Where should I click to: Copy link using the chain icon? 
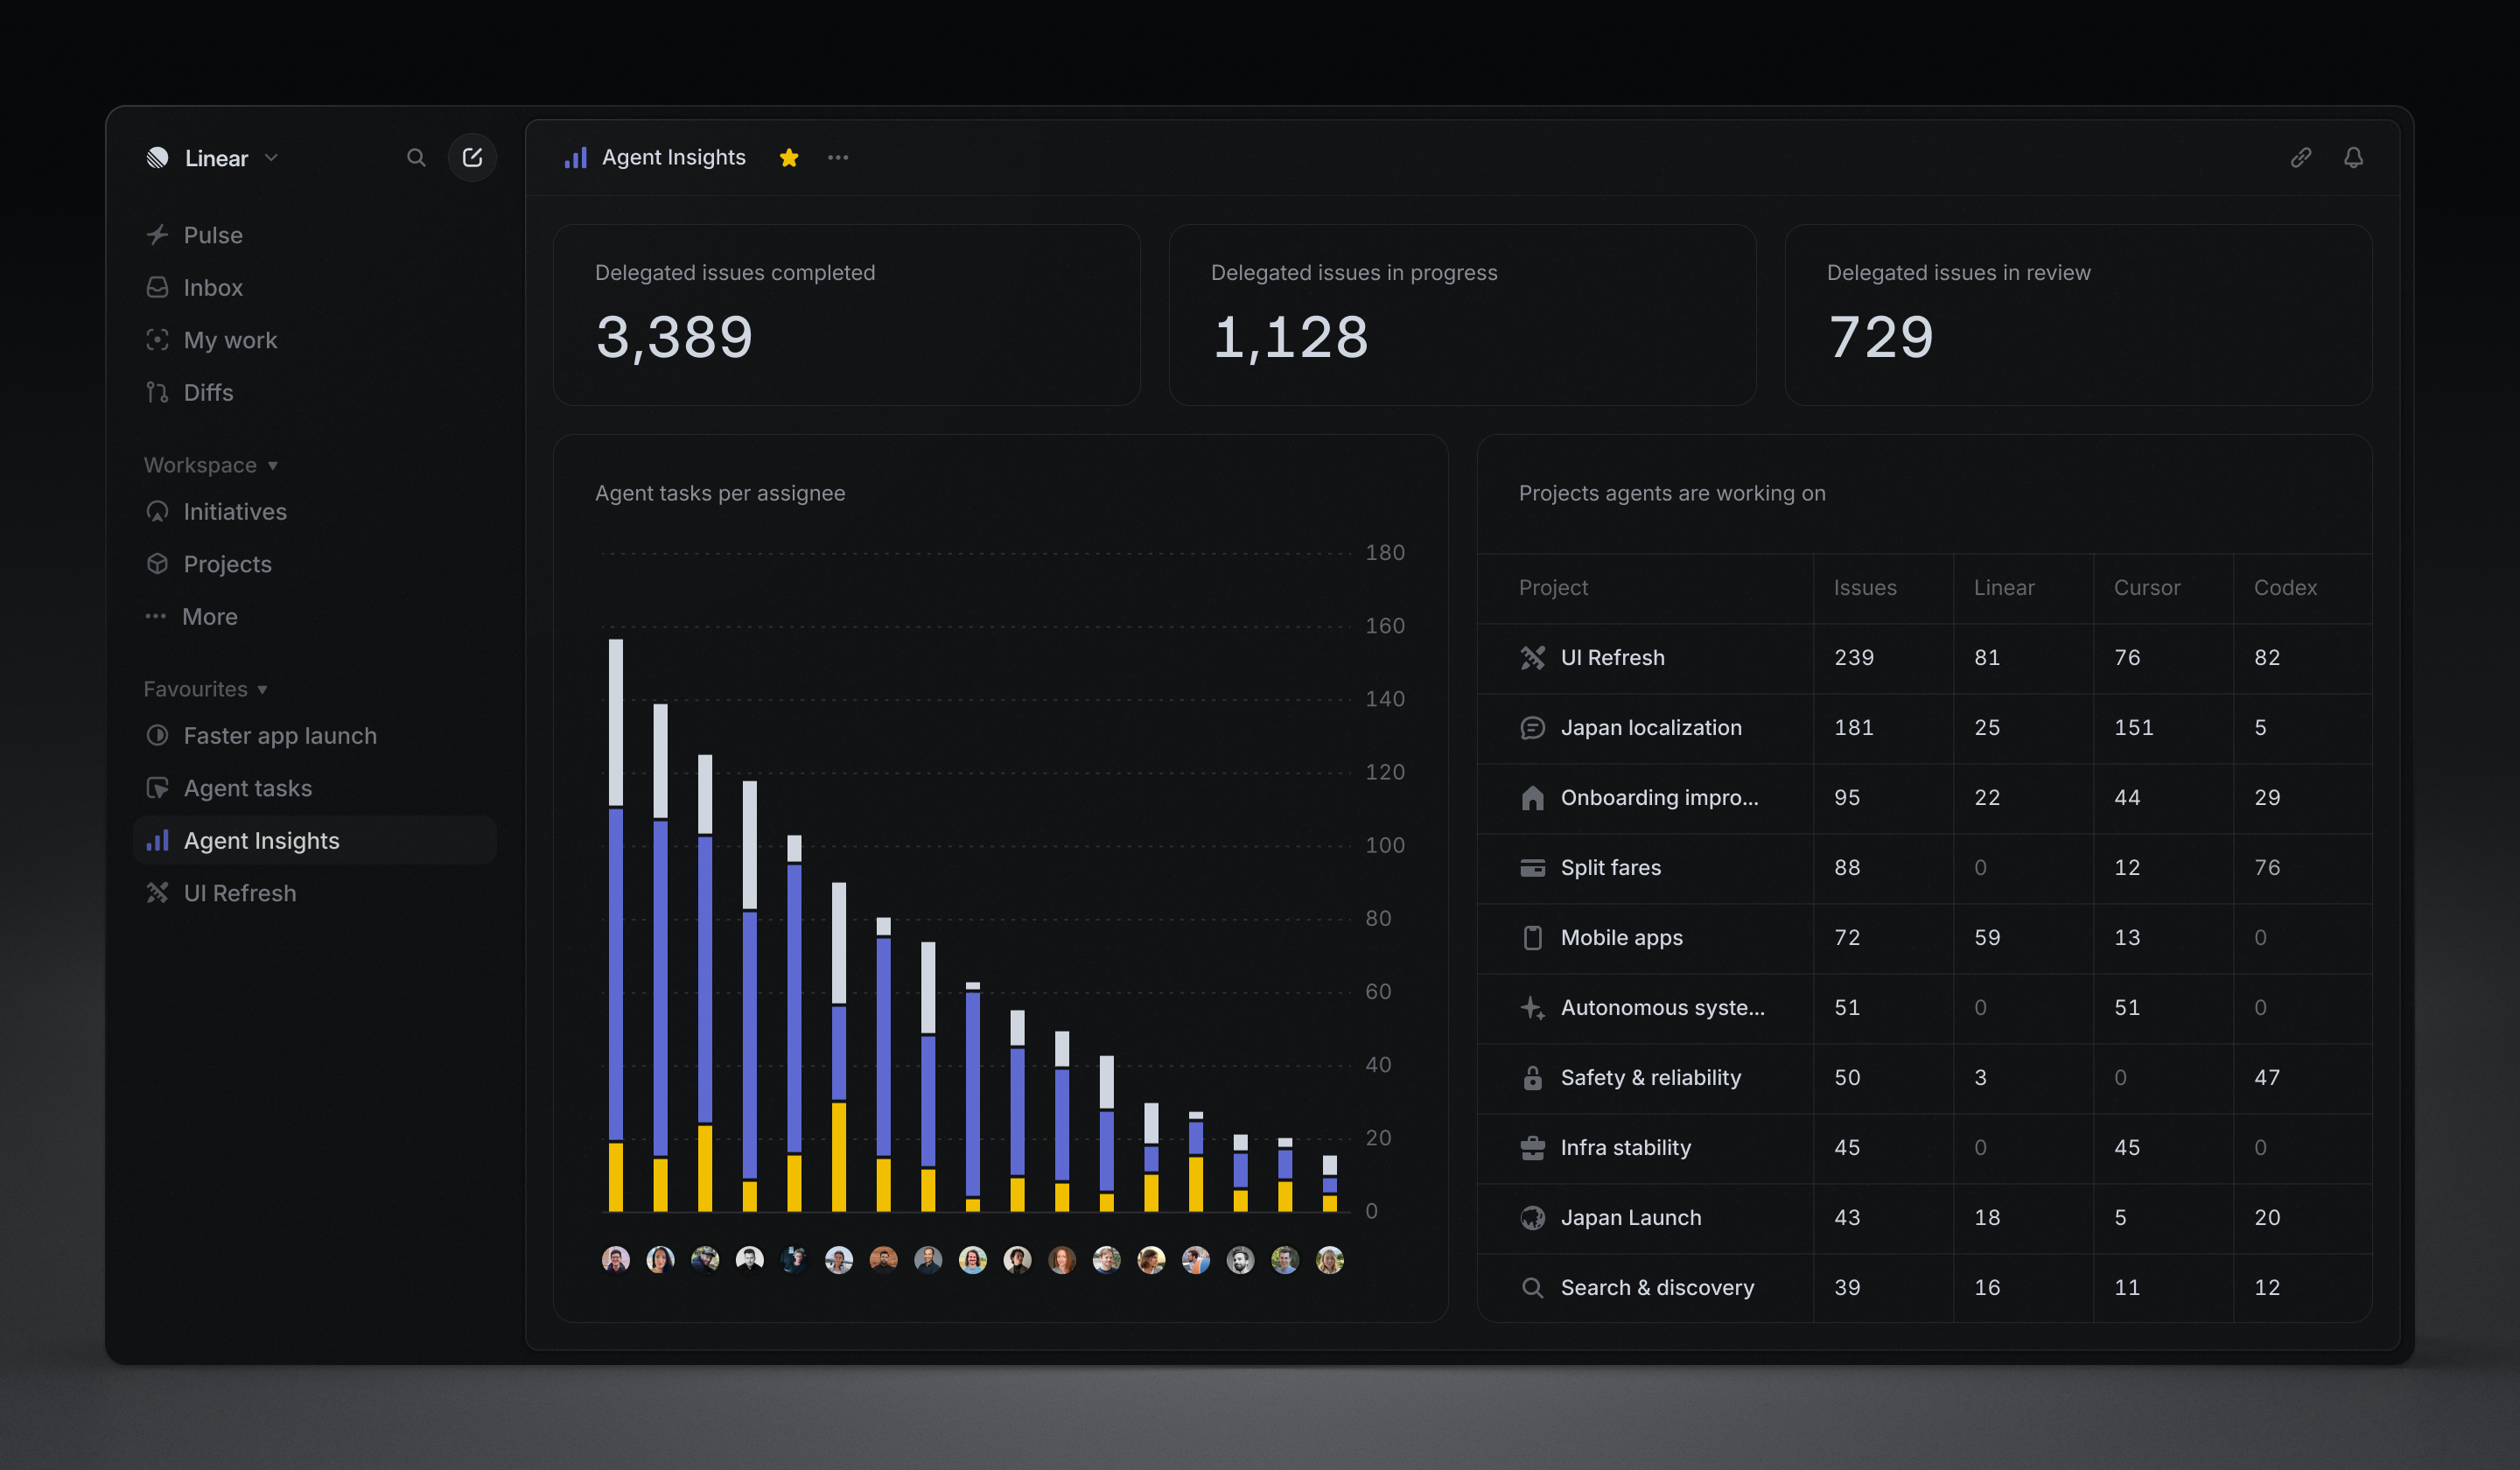(2301, 158)
